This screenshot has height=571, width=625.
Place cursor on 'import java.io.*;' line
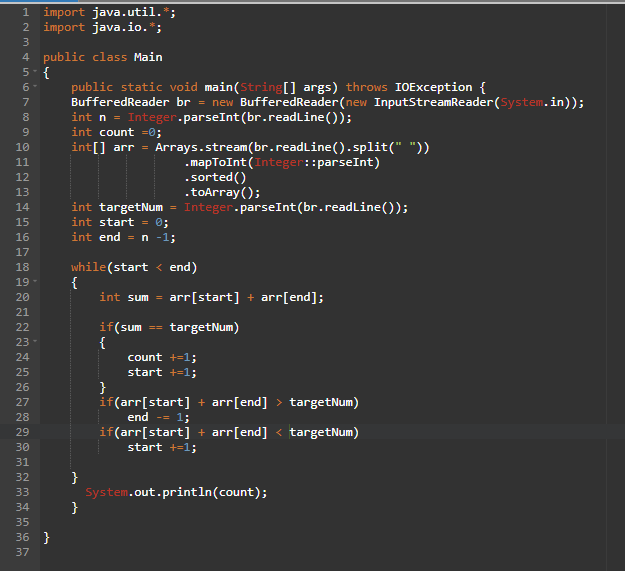[102, 27]
